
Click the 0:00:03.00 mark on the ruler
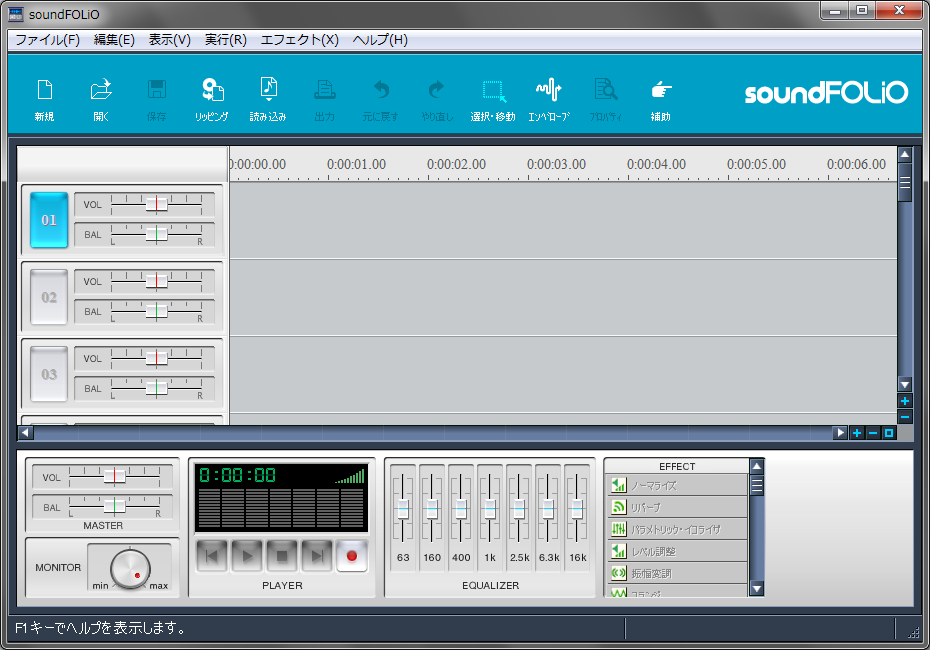click(x=556, y=164)
